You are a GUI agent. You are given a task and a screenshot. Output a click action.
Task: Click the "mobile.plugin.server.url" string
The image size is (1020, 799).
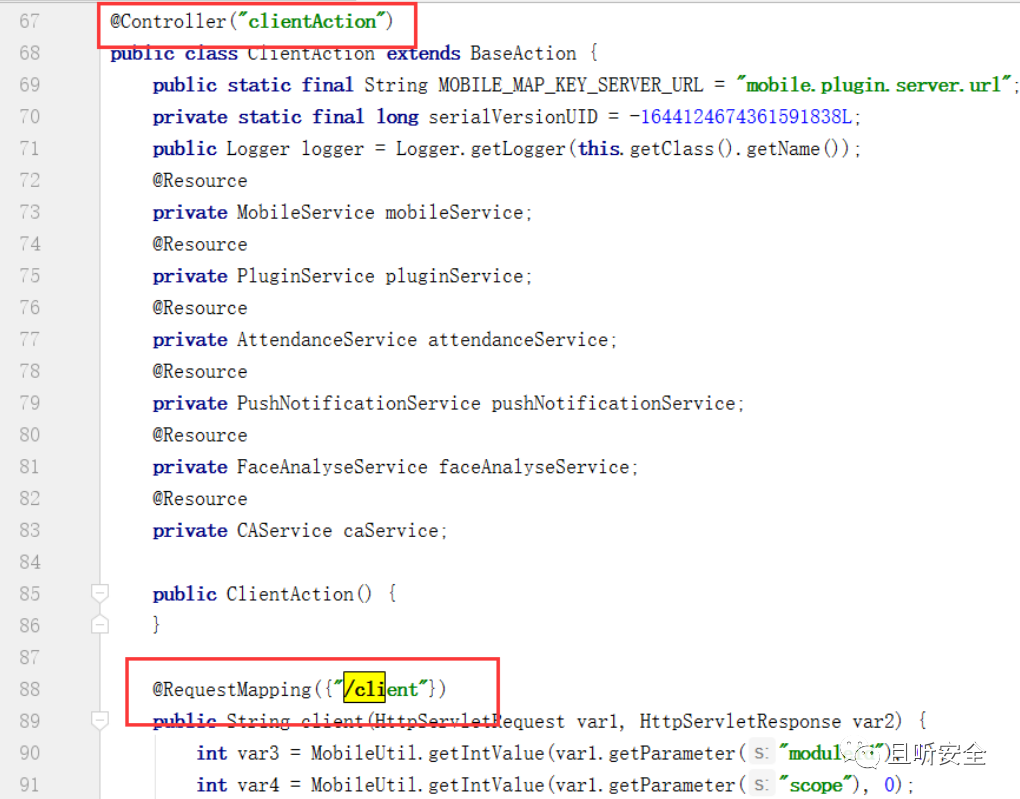pyautogui.click(x=875, y=85)
